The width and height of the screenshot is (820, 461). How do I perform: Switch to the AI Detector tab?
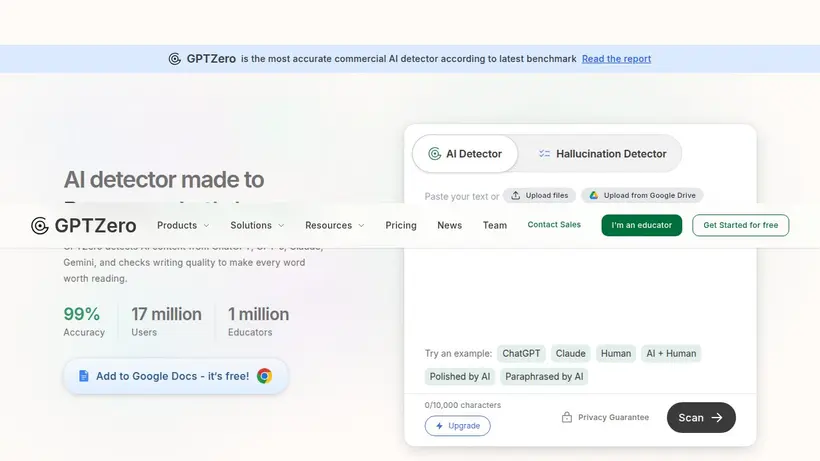(465, 154)
